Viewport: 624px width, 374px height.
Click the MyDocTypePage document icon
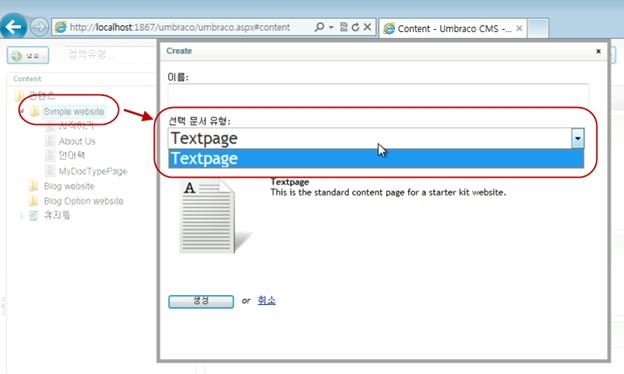[50, 171]
